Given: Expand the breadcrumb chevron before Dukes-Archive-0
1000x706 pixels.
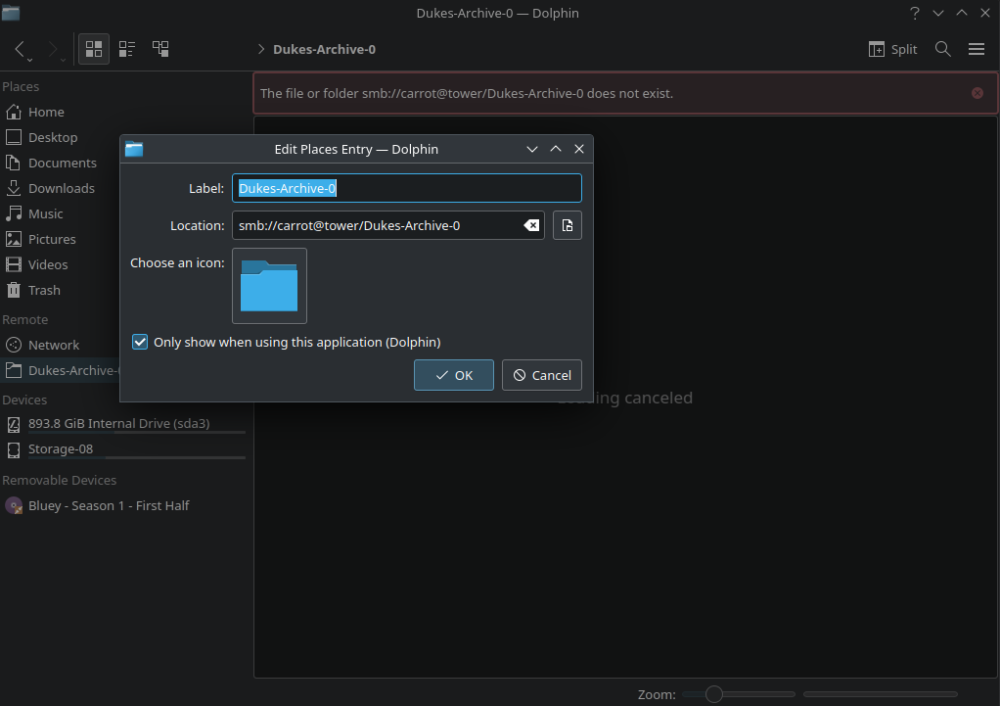Looking at the screenshot, I should [x=261, y=49].
